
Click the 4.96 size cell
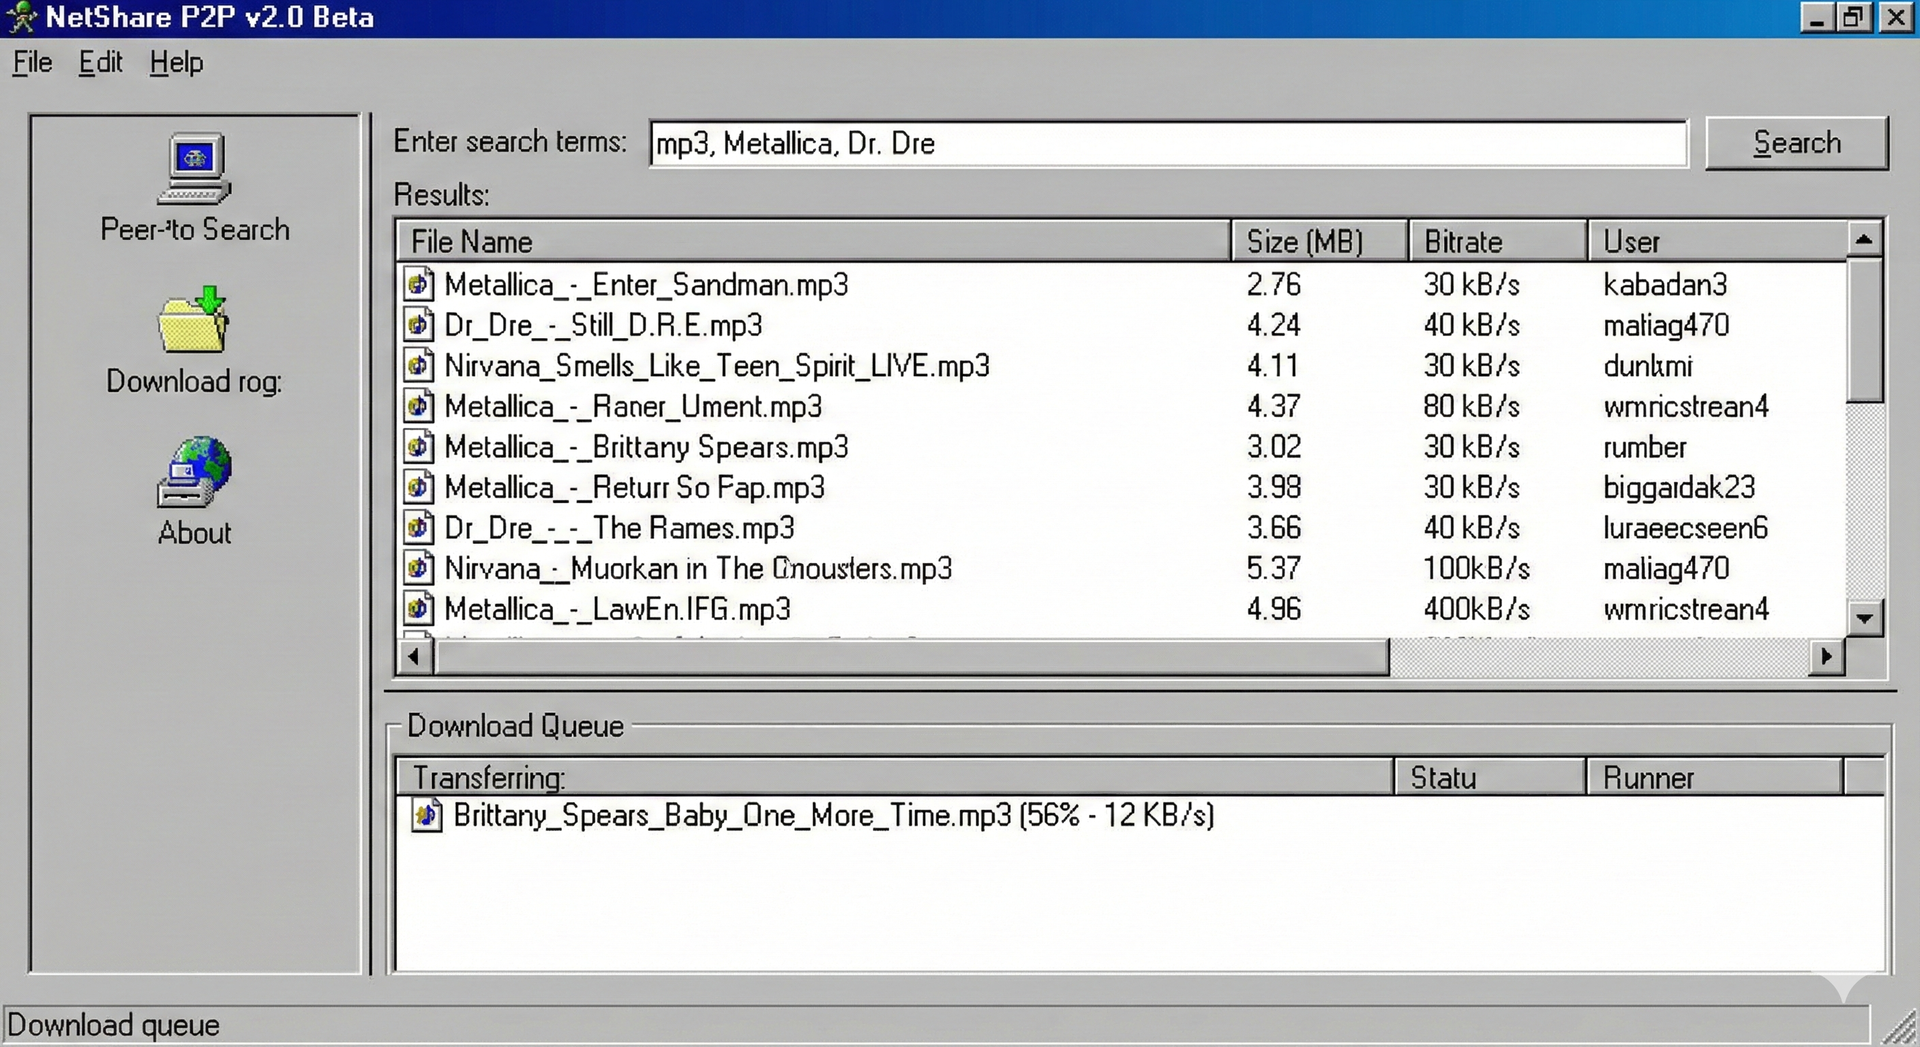coord(1274,608)
